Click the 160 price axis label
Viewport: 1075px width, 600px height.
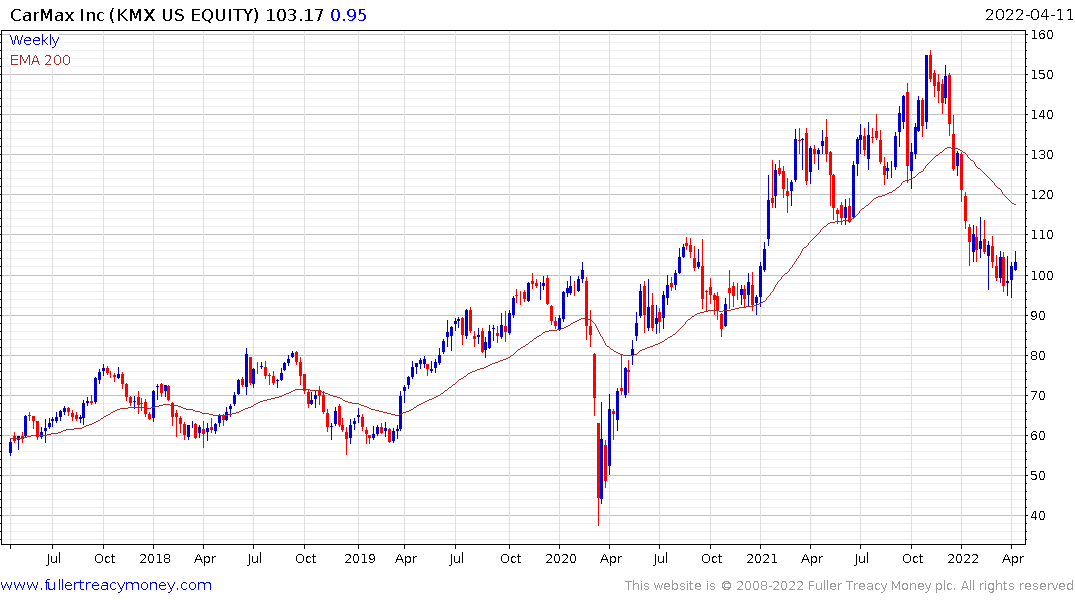click(1042, 35)
